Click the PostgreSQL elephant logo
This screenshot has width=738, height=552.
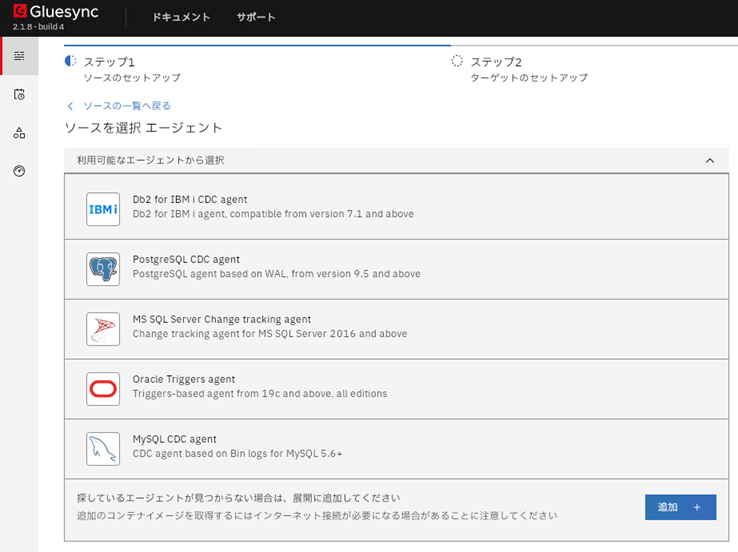coord(103,269)
